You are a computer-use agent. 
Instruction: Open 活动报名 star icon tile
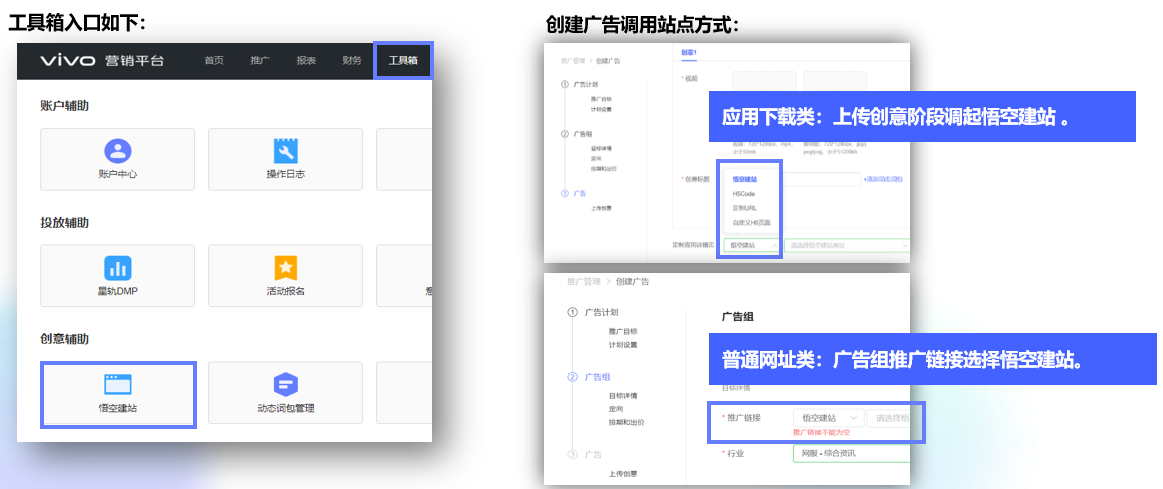coord(286,269)
